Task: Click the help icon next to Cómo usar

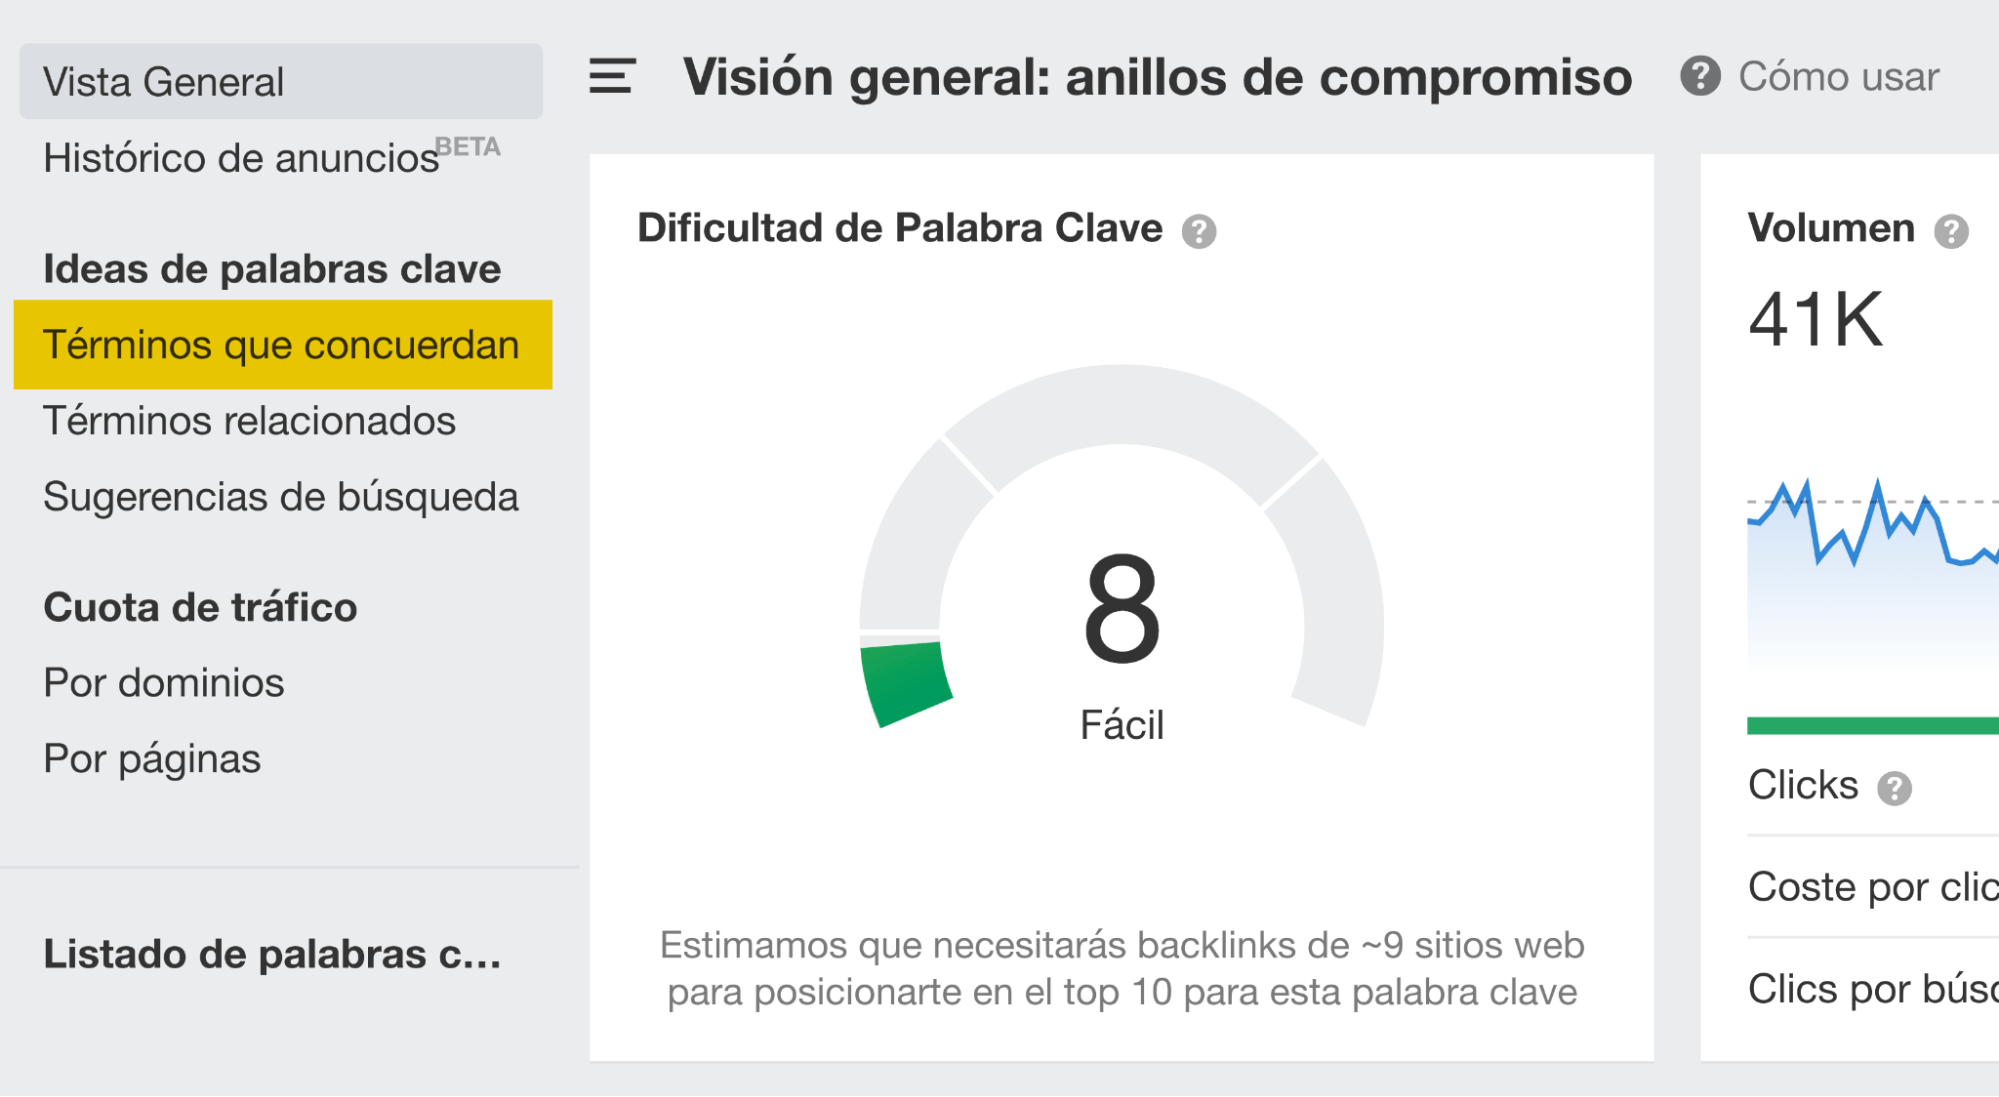Action: pos(1698,76)
